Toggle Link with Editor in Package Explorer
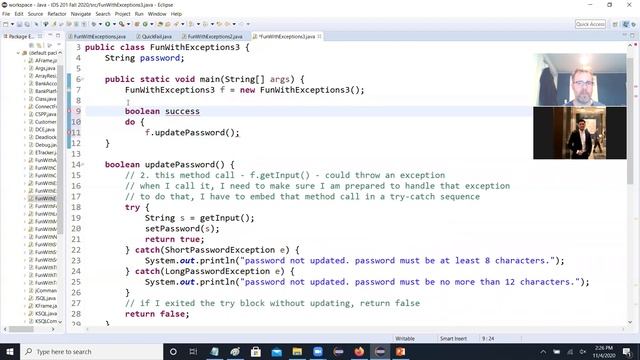Viewport: 640px width, 360px height. pos(40,45)
